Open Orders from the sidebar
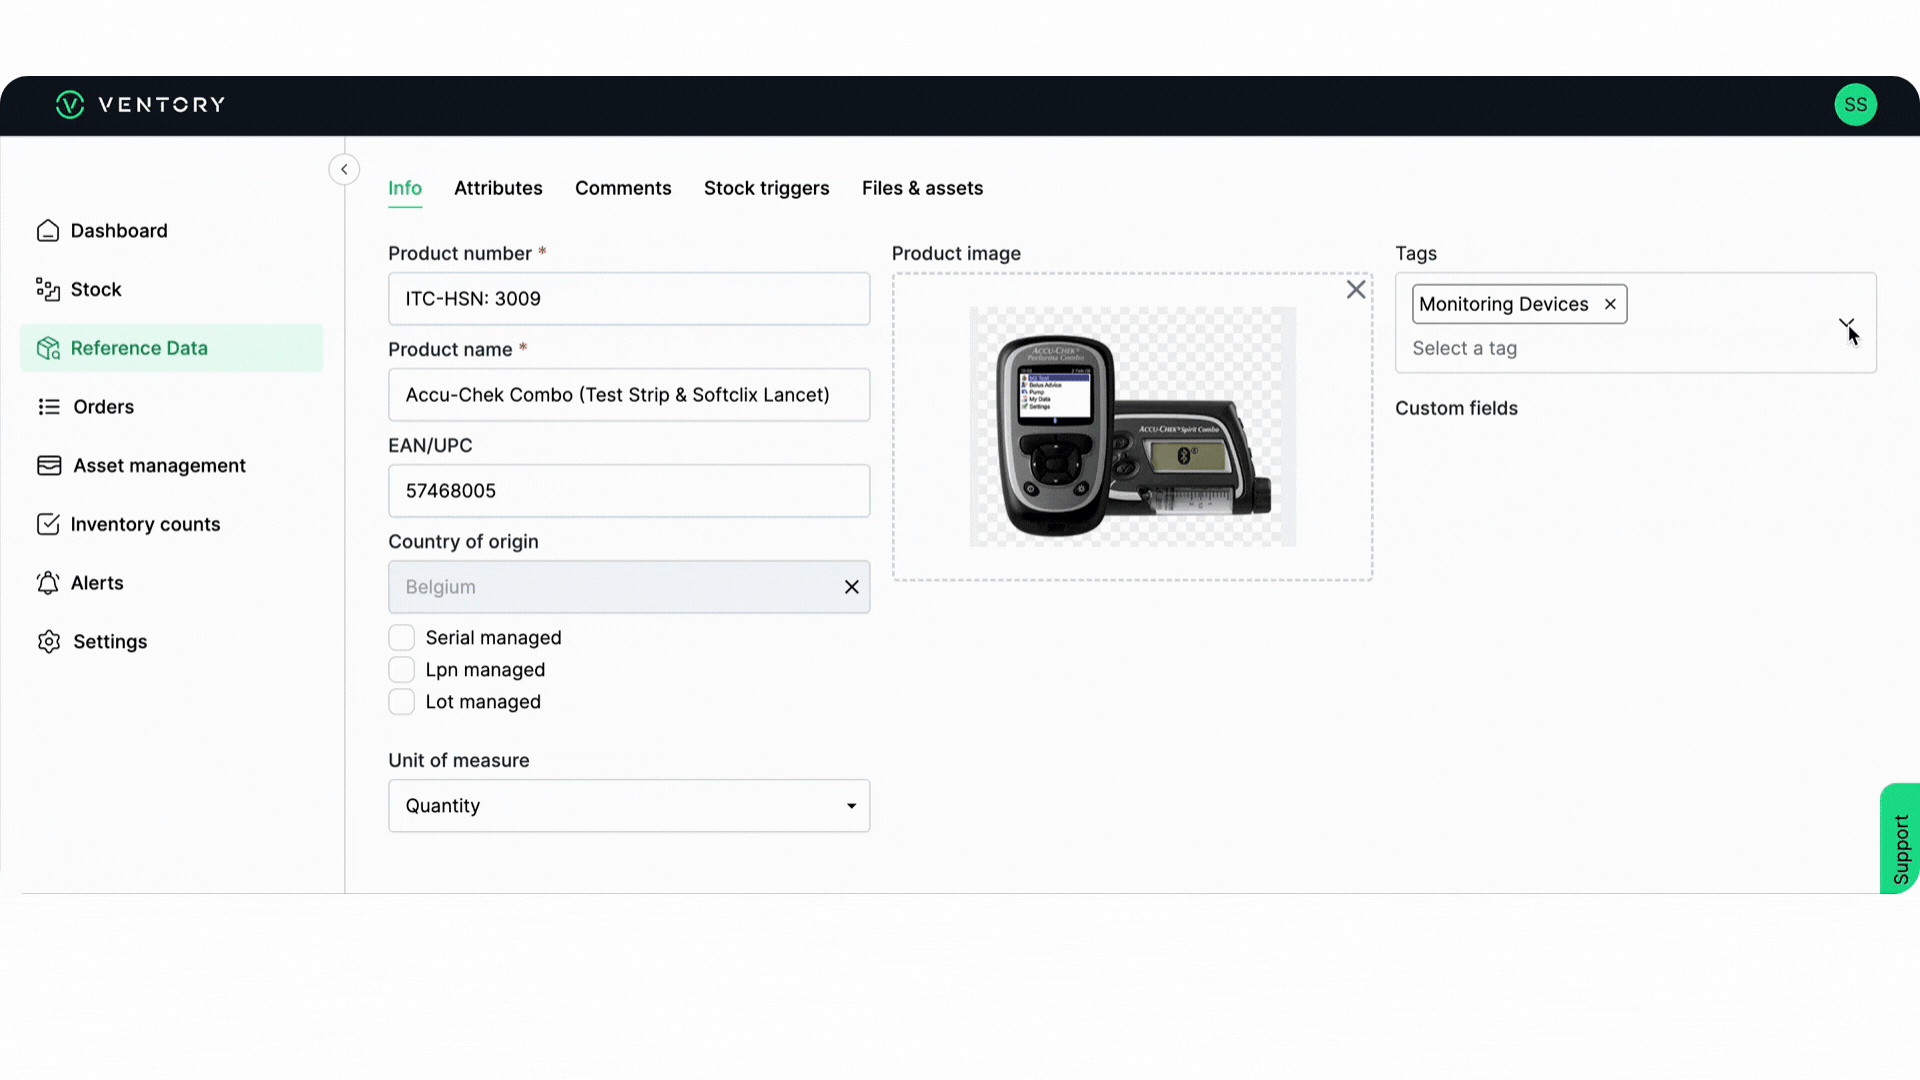This screenshot has width=1920, height=1080. click(x=171, y=407)
